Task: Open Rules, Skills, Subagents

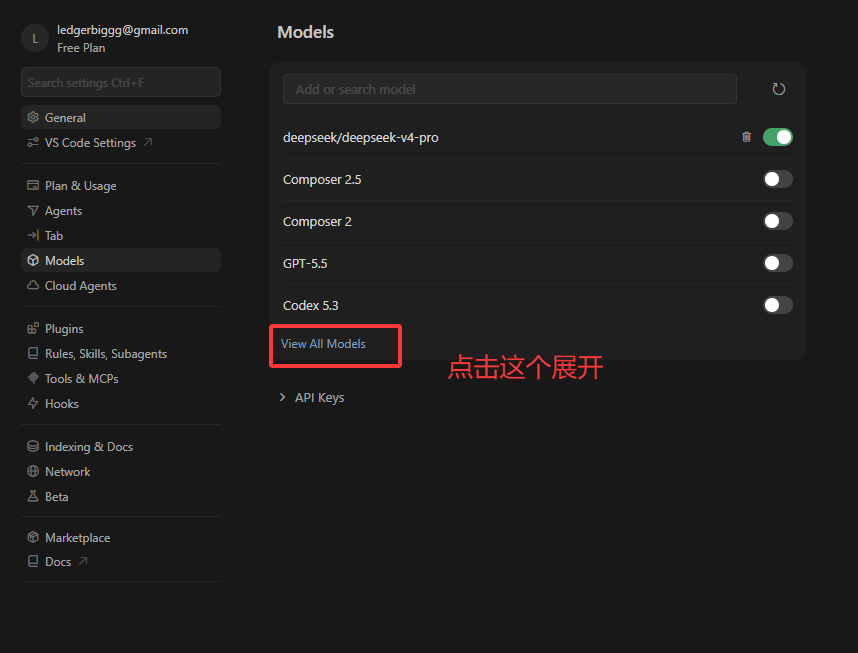Action: pyautogui.click(x=121, y=354)
